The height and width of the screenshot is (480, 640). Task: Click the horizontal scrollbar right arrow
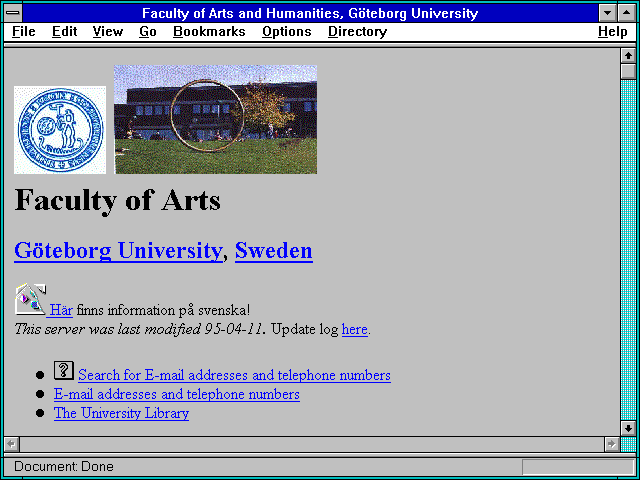pyautogui.click(x=612, y=444)
